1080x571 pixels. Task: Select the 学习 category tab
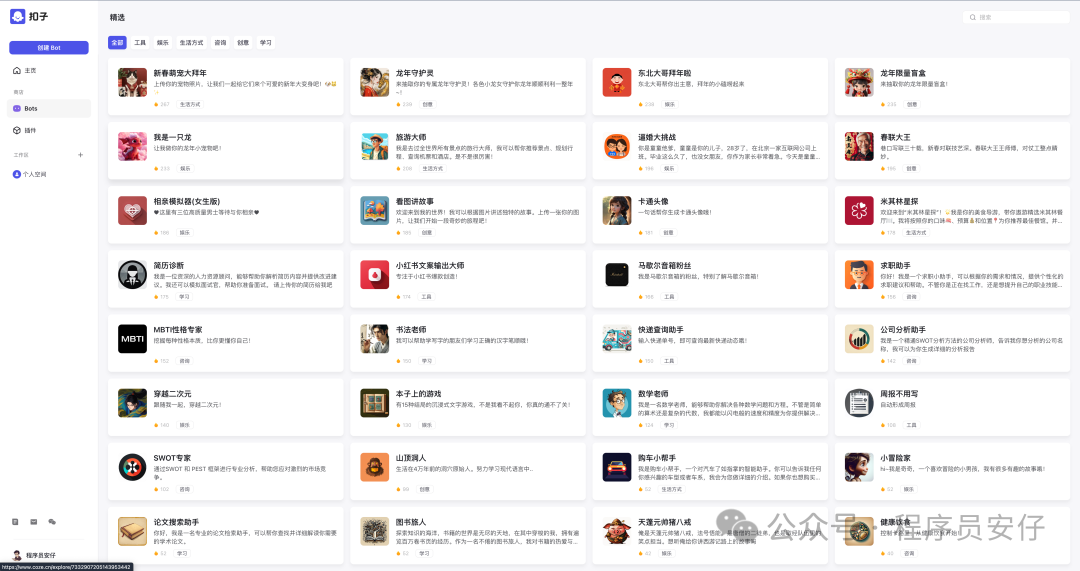(x=266, y=43)
